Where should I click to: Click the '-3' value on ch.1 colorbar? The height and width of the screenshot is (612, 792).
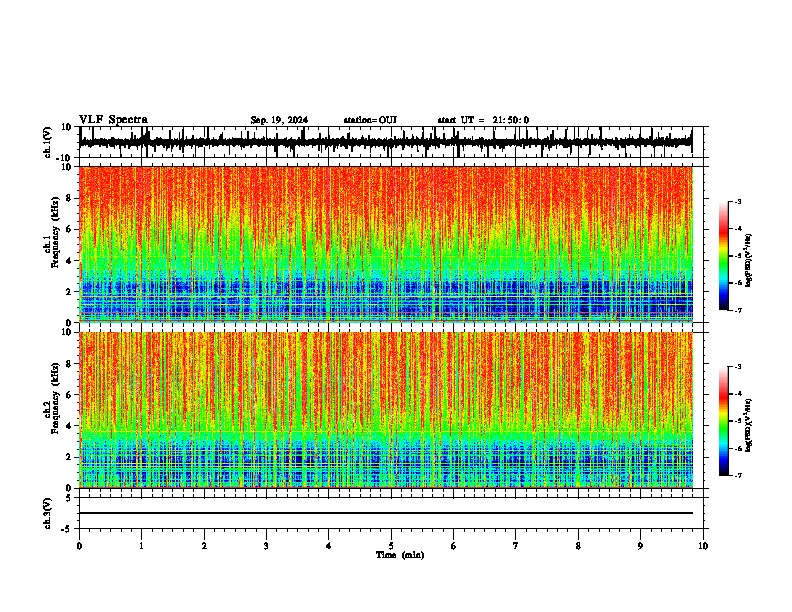[737, 201]
